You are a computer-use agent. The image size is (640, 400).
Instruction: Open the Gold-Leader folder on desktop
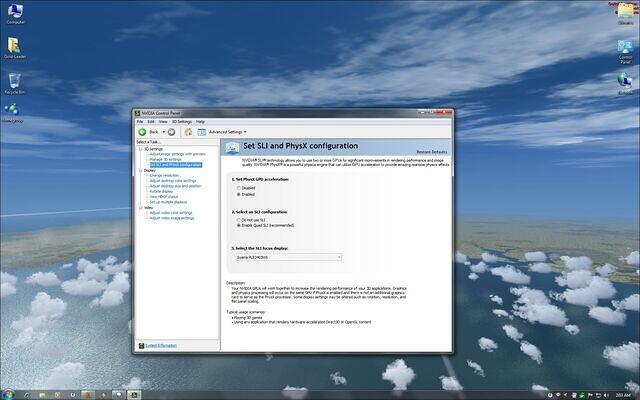point(15,46)
